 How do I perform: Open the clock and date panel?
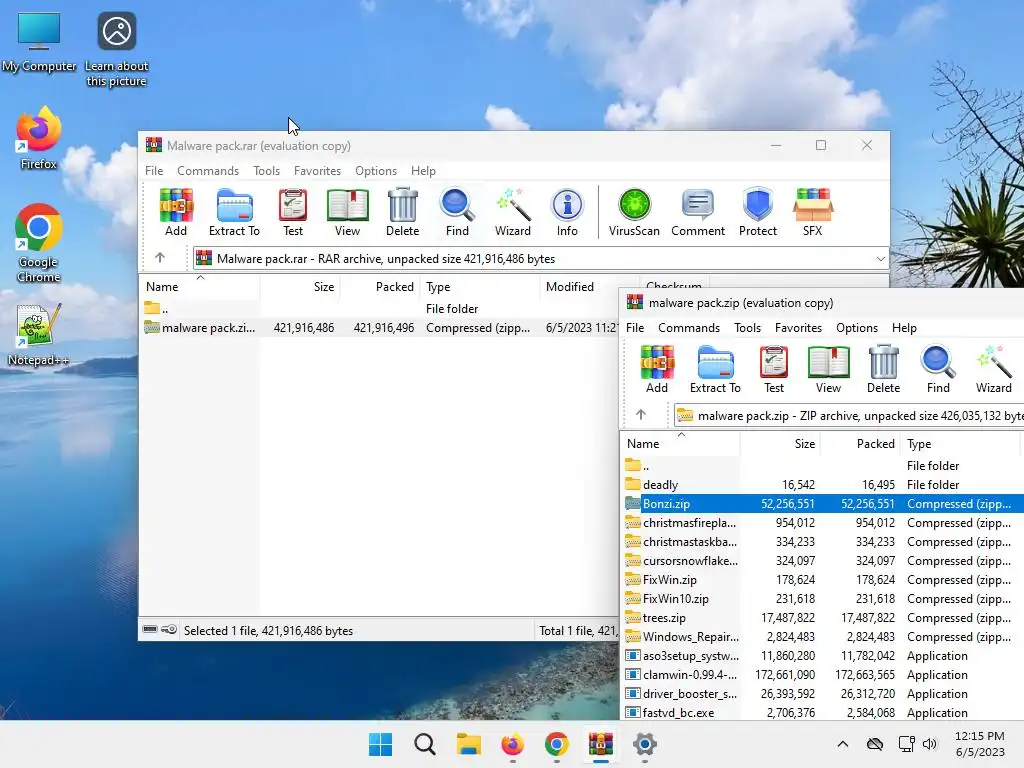pyautogui.click(x=980, y=744)
